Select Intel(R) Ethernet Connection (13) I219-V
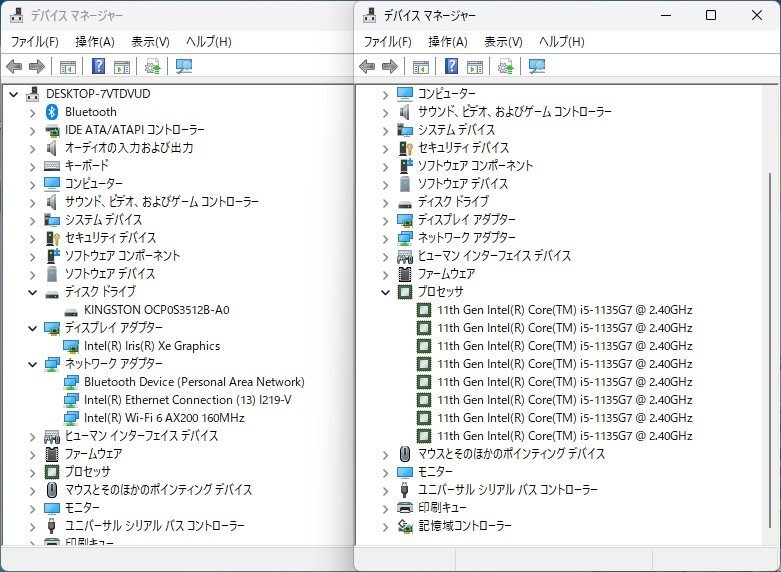This screenshot has height=572, width=781. [x=187, y=400]
